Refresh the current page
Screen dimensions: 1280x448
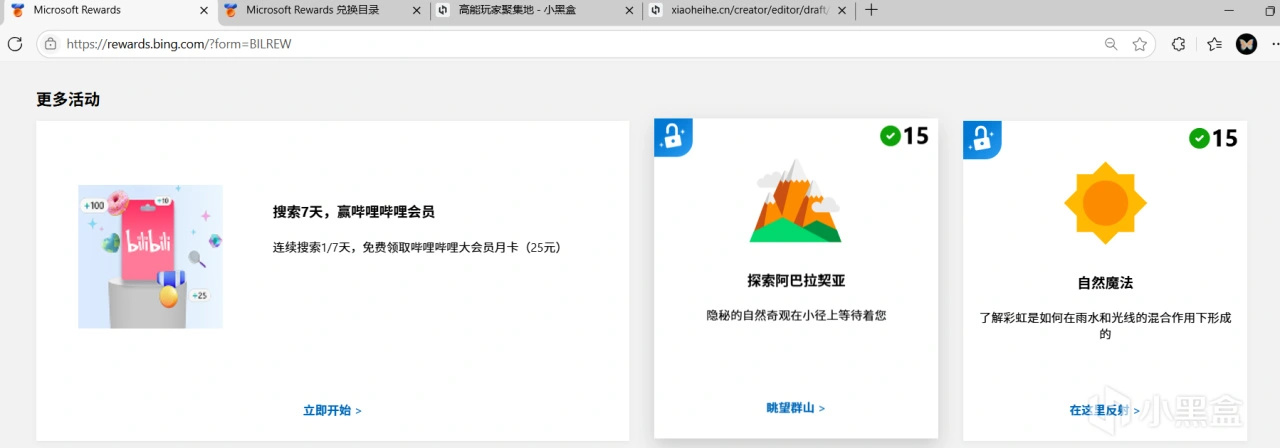click(x=15, y=44)
